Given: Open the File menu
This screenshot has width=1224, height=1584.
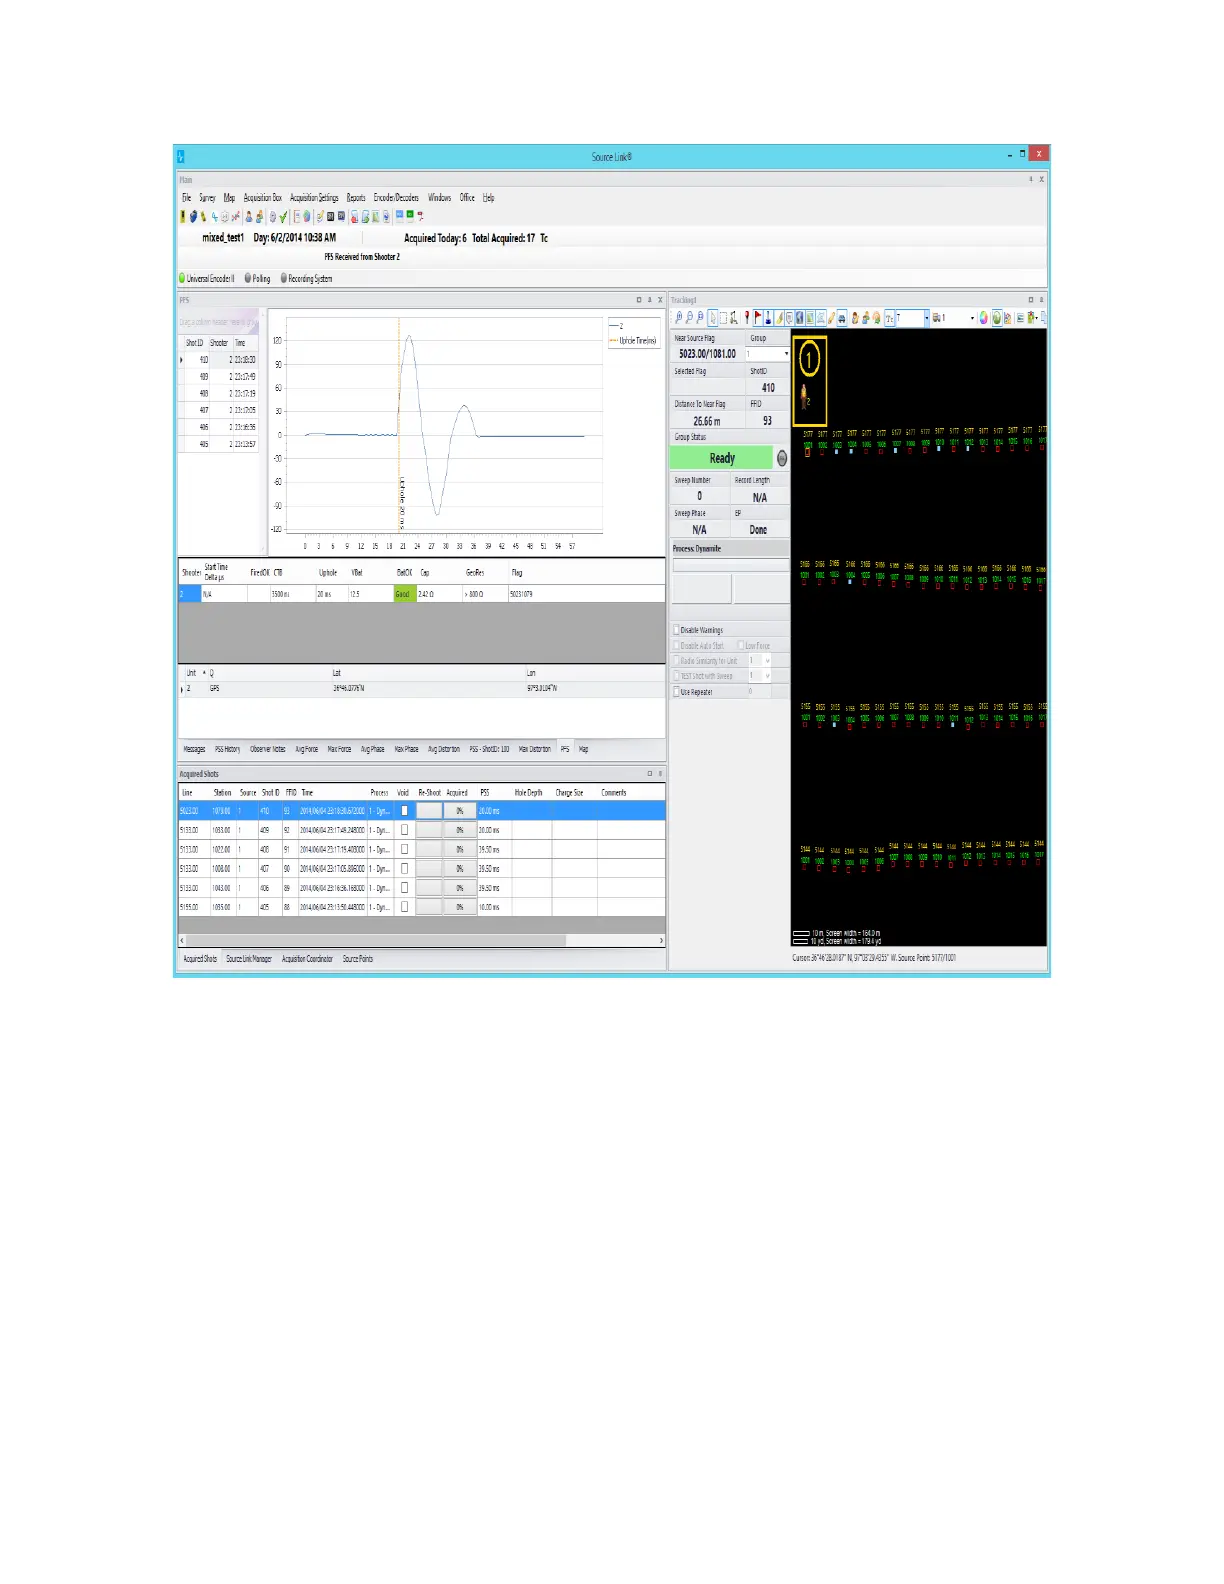Looking at the screenshot, I should tap(186, 198).
